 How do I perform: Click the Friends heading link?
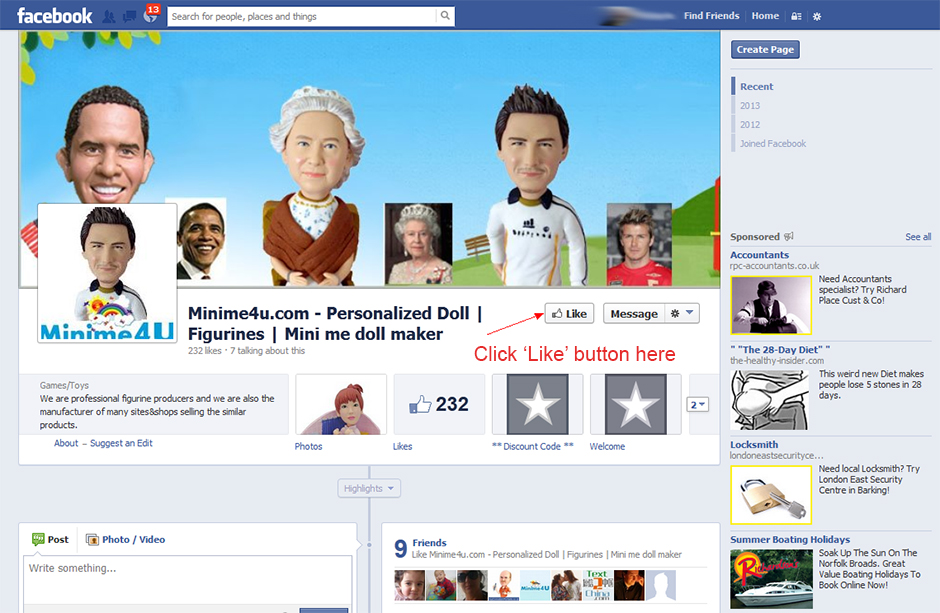tap(429, 542)
